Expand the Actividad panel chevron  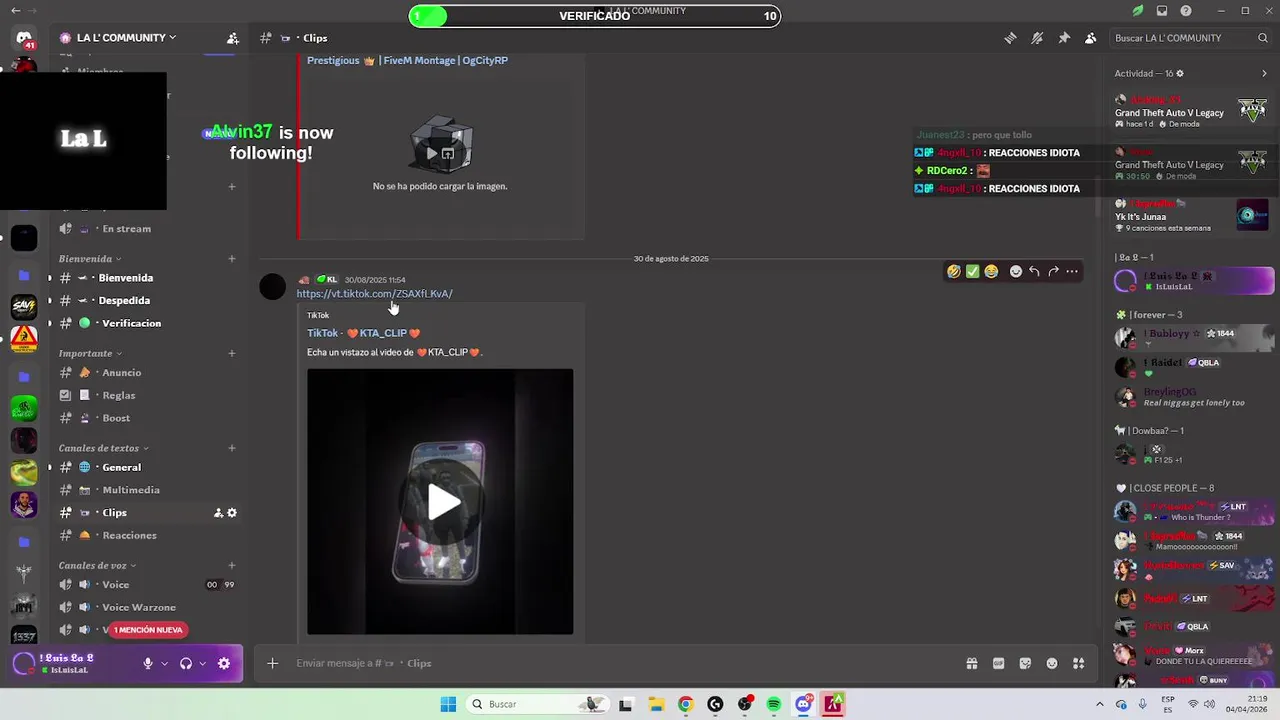(x=1264, y=73)
